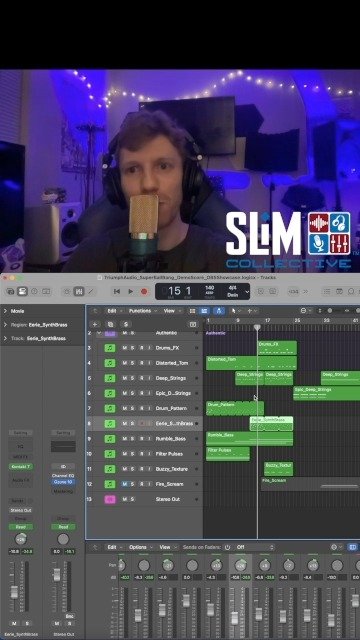Image resolution: width=360 pixels, height=640 pixels.
Task: Toggle the Sends on Faders power button
Action: [x=227, y=547]
